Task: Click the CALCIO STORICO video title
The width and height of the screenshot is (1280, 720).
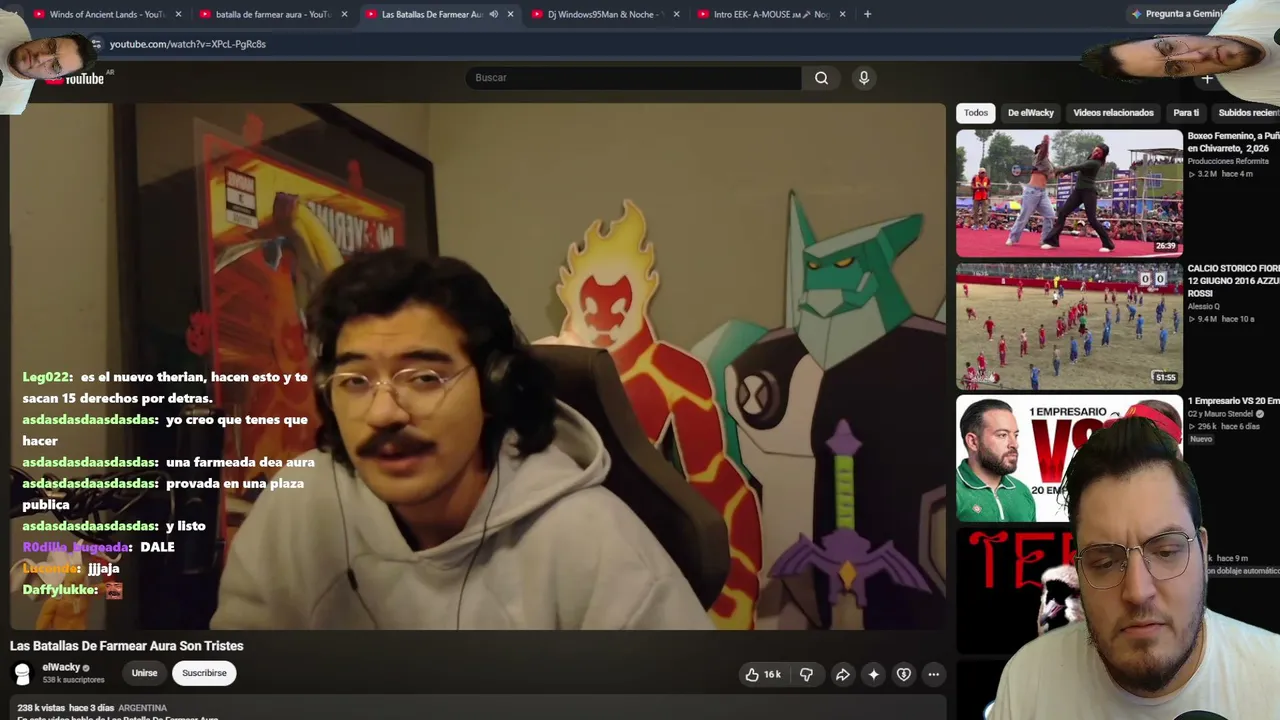Action: coord(1234,281)
